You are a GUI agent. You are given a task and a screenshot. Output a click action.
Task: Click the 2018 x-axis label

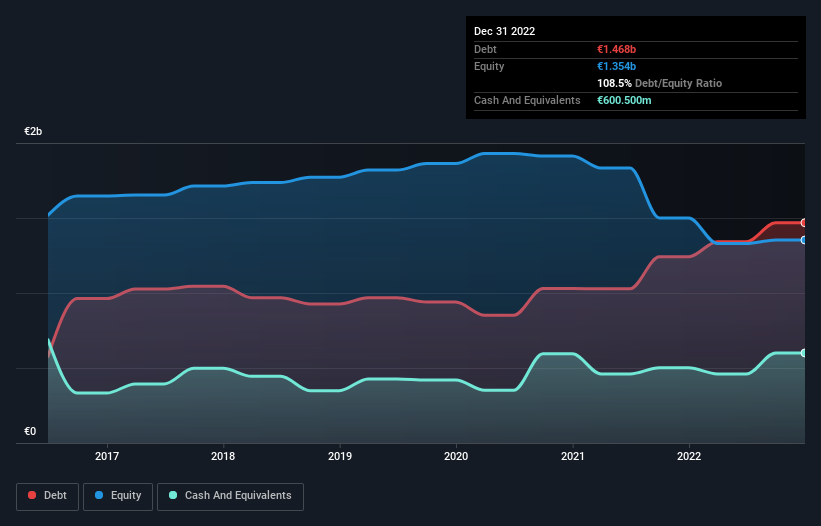pyautogui.click(x=223, y=456)
